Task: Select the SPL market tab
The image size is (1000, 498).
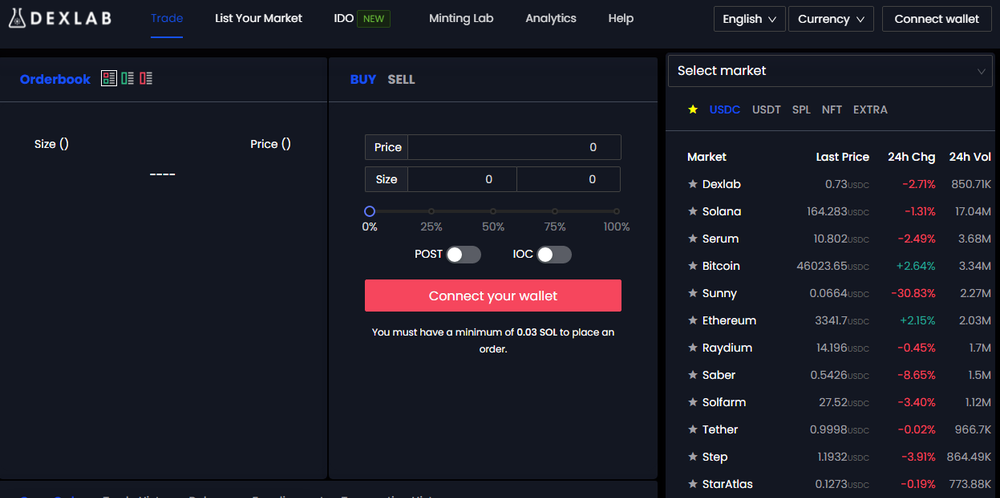Action: (x=801, y=110)
